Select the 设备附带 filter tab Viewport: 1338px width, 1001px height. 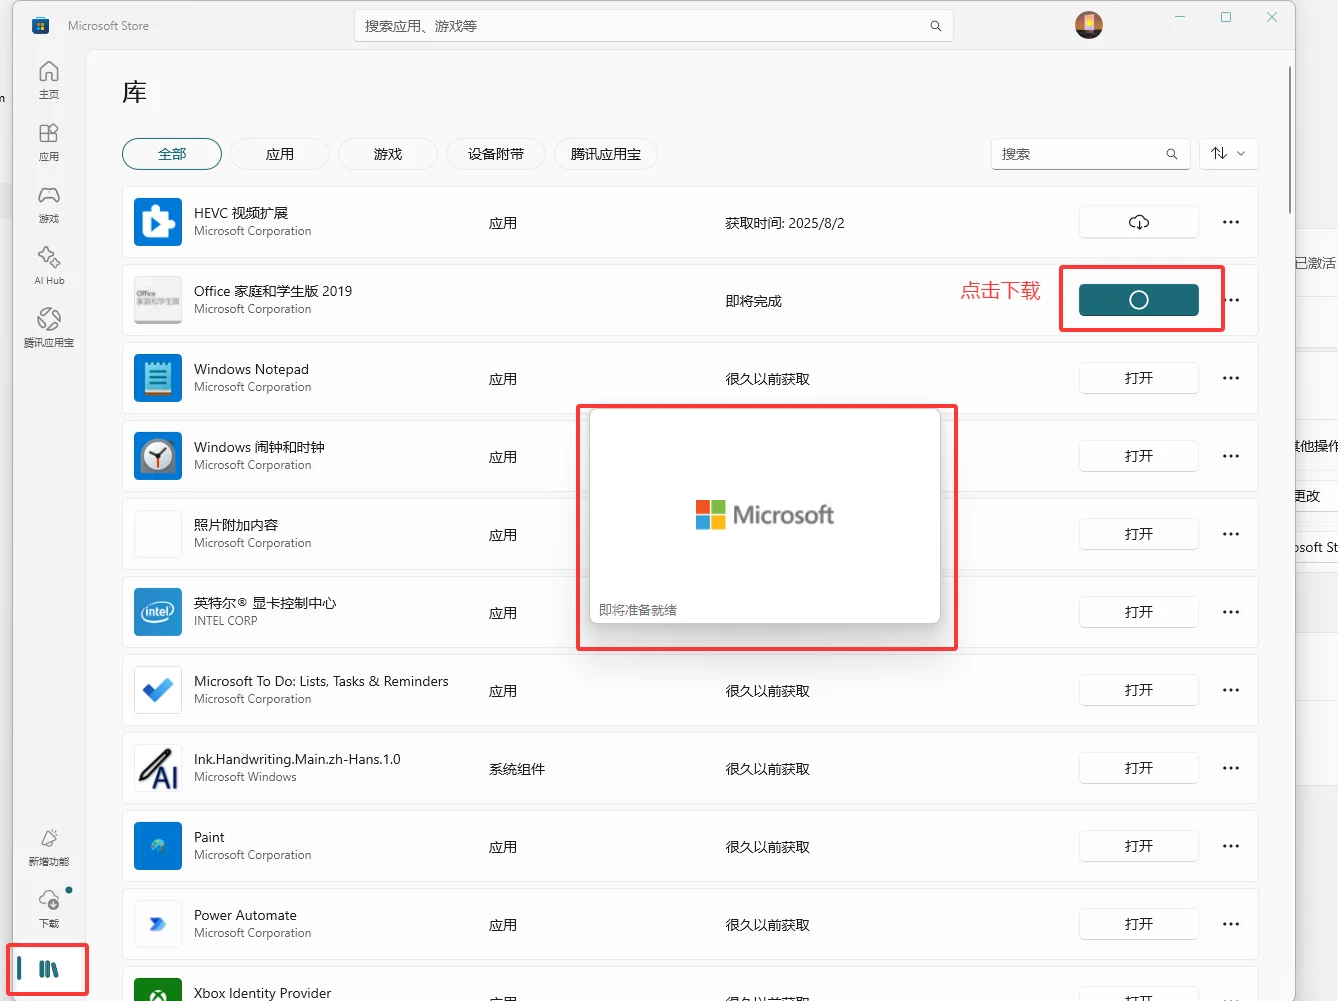[x=496, y=154]
